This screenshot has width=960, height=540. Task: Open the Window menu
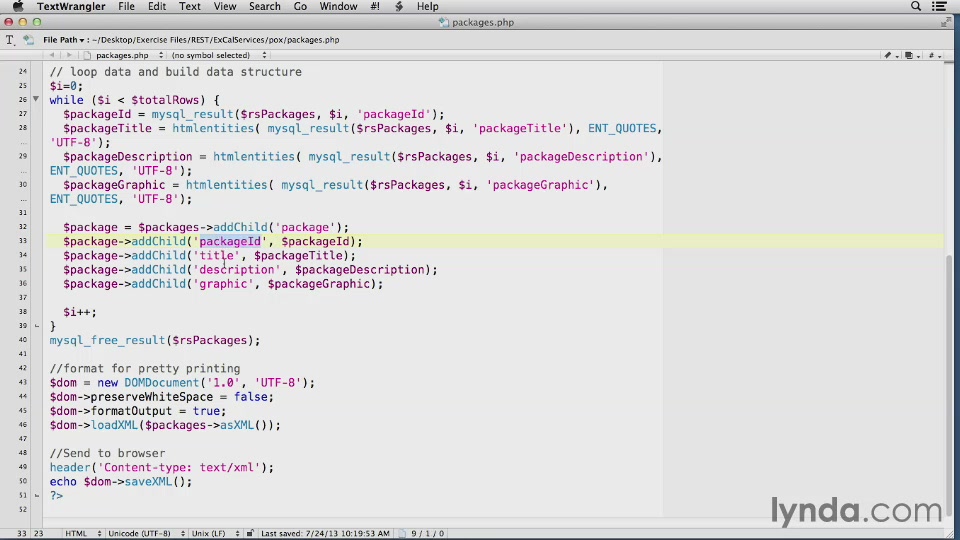tap(339, 6)
